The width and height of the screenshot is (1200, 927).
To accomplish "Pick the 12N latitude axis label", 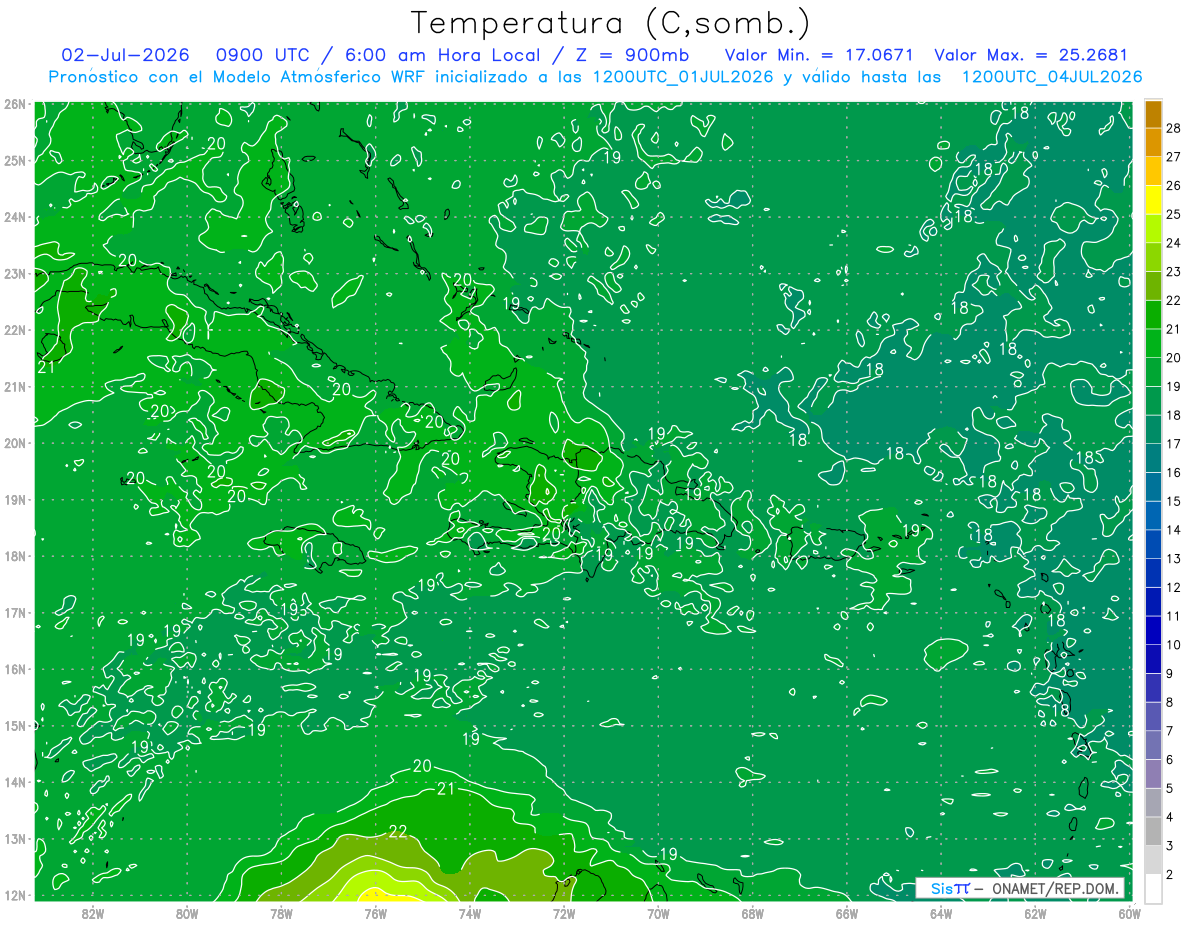I will point(15,895).
